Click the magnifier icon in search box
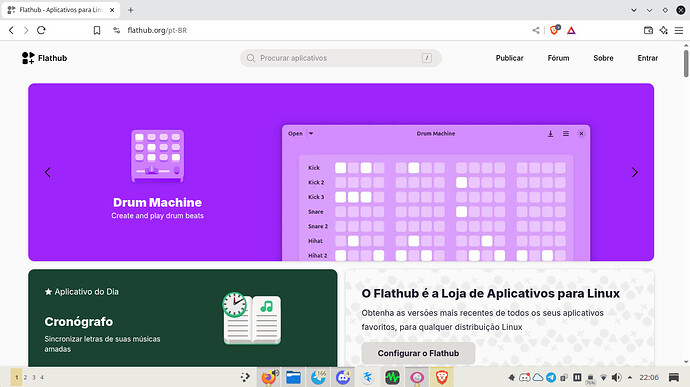Viewport: 690px width, 387px height. coord(251,58)
